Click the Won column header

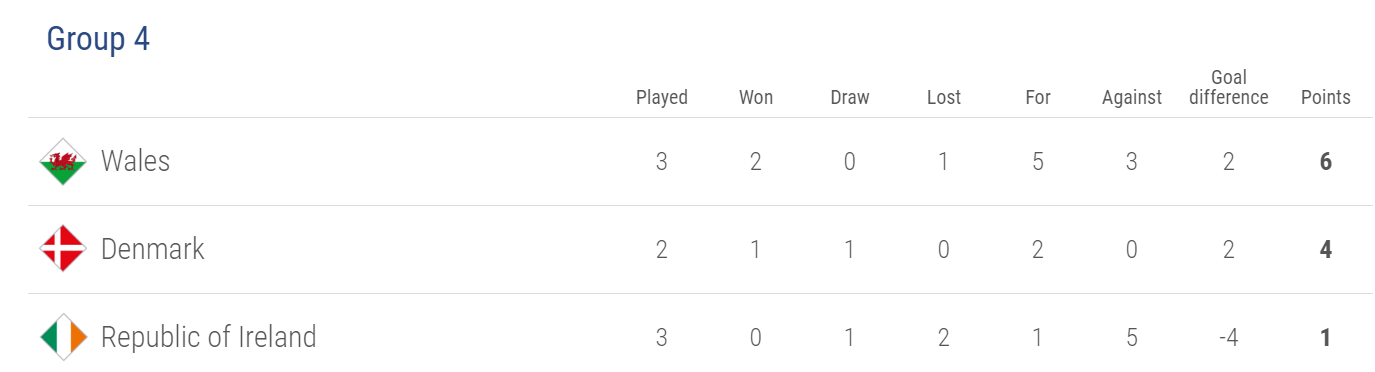tap(756, 97)
